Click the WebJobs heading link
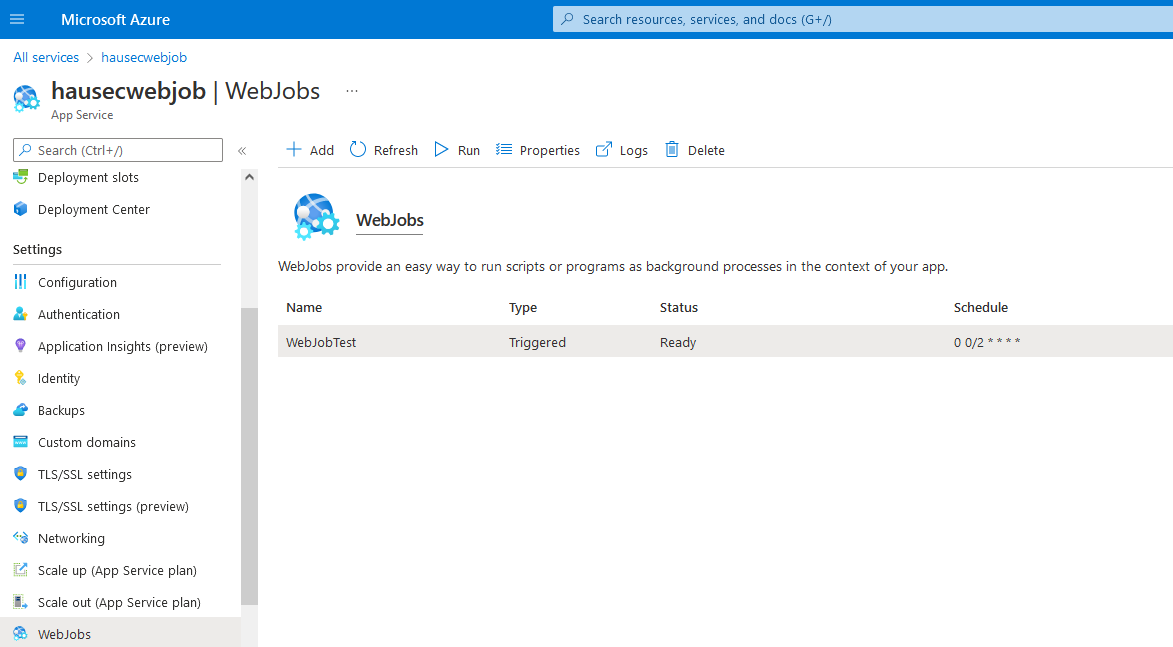The width and height of the screenshot is (1173, 647). (390, 220)
